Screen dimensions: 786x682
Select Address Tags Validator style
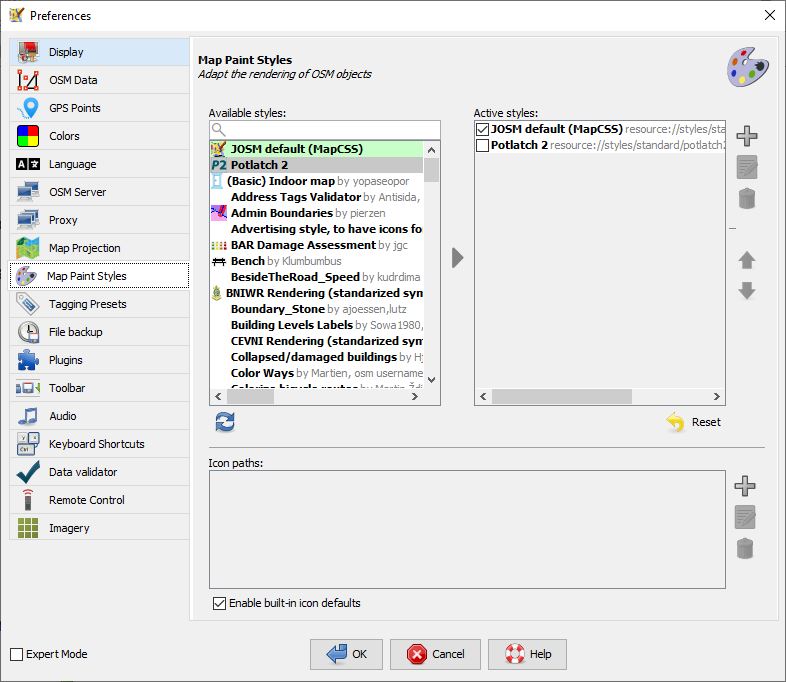pyautogui.click(x=317, y=197)
